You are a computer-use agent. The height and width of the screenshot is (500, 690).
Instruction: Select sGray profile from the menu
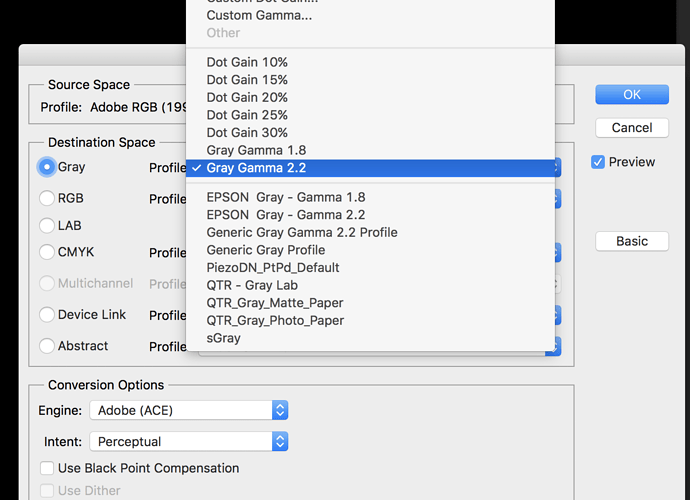tap(223, 338)
